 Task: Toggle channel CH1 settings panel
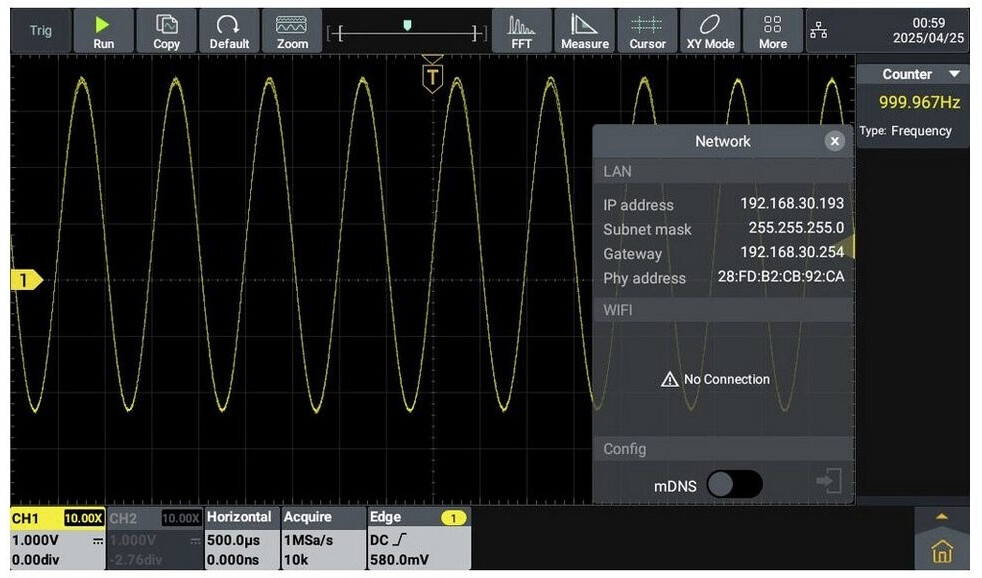click(x=57, y=538)
